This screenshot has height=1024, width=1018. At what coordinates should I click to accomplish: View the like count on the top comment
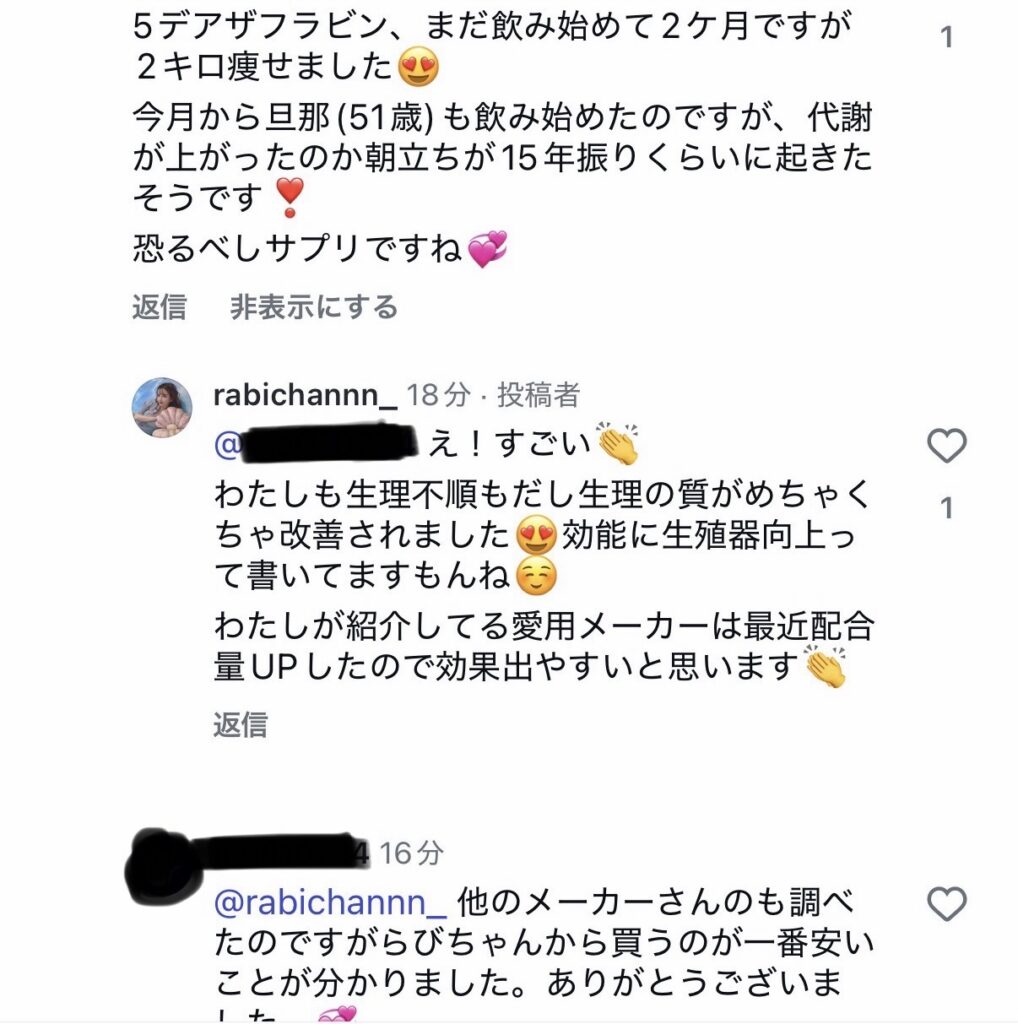tap(947, 39)
